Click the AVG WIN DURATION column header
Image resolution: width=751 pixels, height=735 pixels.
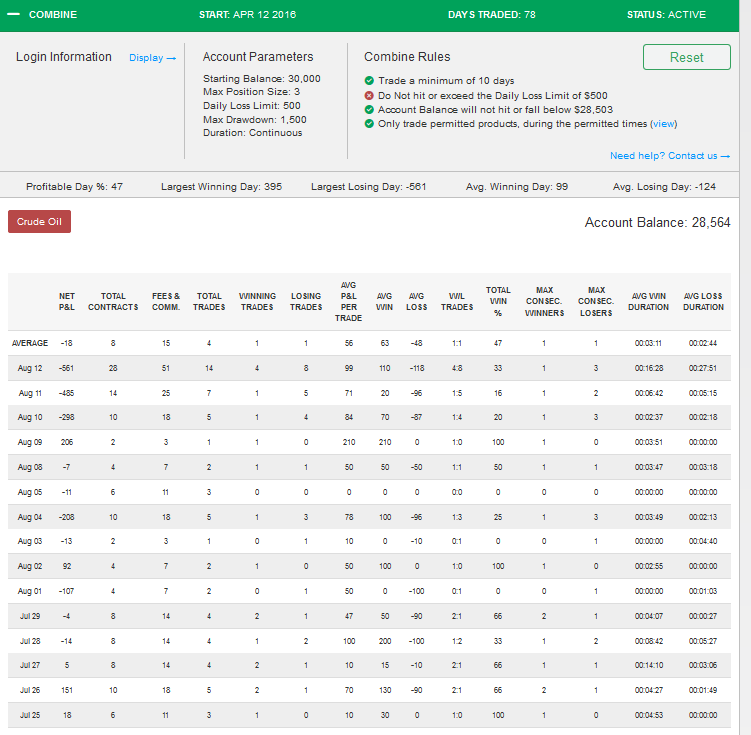pyautogui.click(x=649, y=302)
